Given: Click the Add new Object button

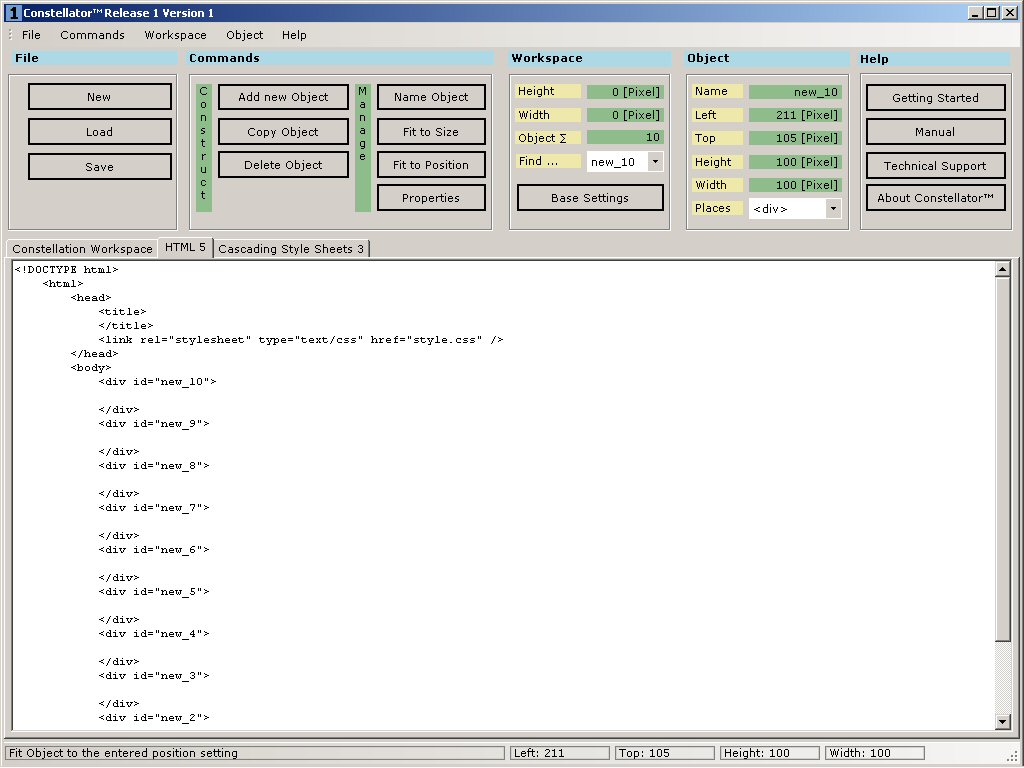Looking at the screenshot, I should click(283, 97).
